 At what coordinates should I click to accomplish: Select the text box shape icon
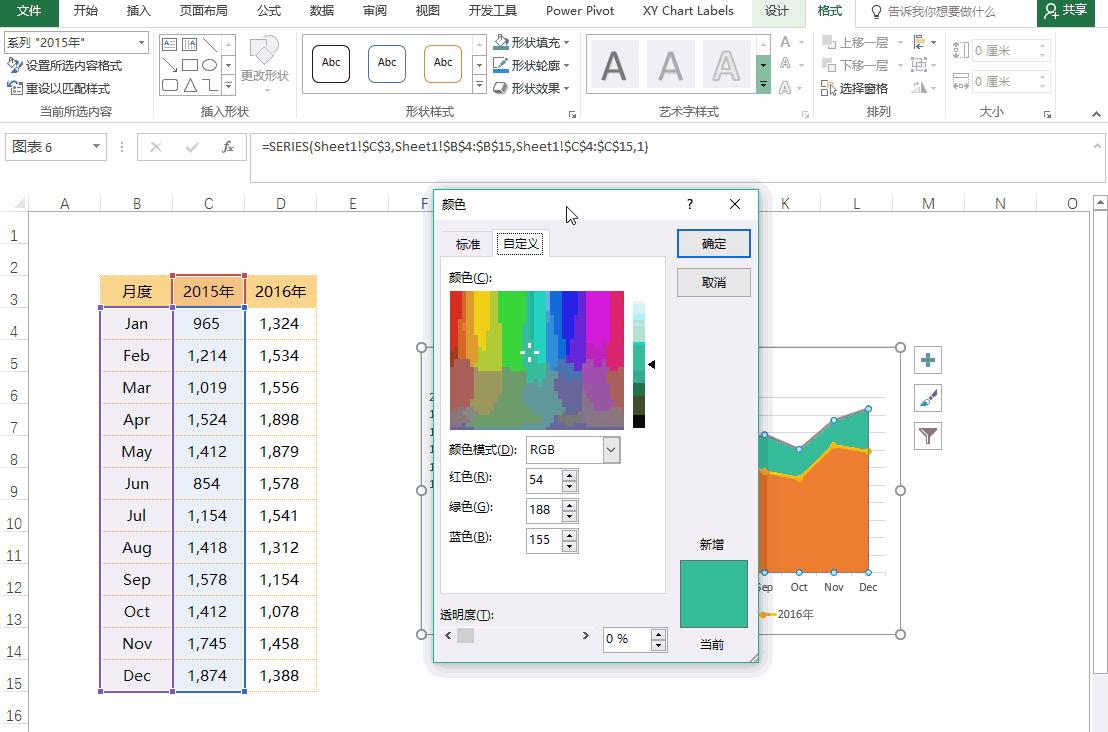click(x=170, y=45)
